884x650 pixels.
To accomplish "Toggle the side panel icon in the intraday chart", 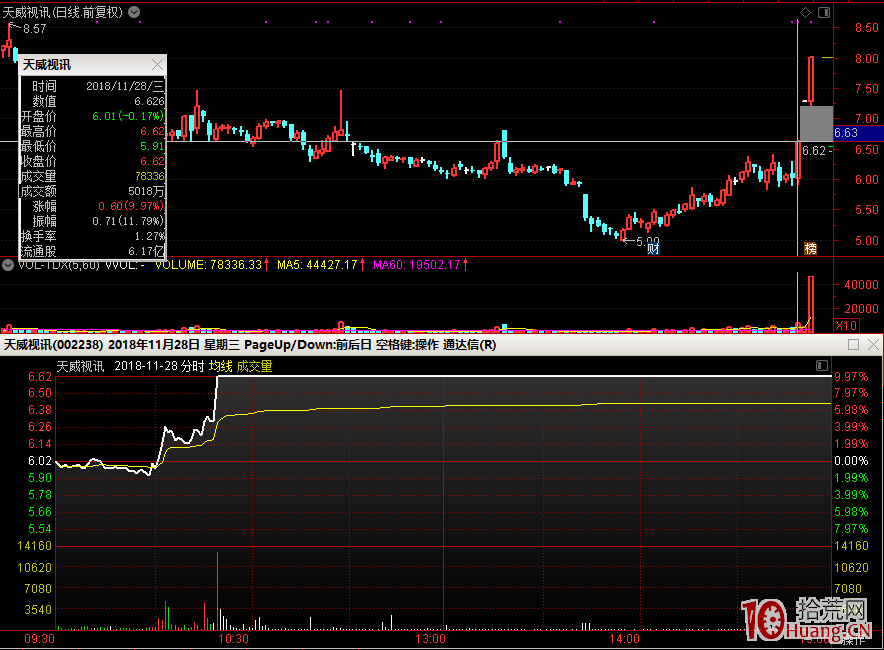I will (x=822, y=366).
